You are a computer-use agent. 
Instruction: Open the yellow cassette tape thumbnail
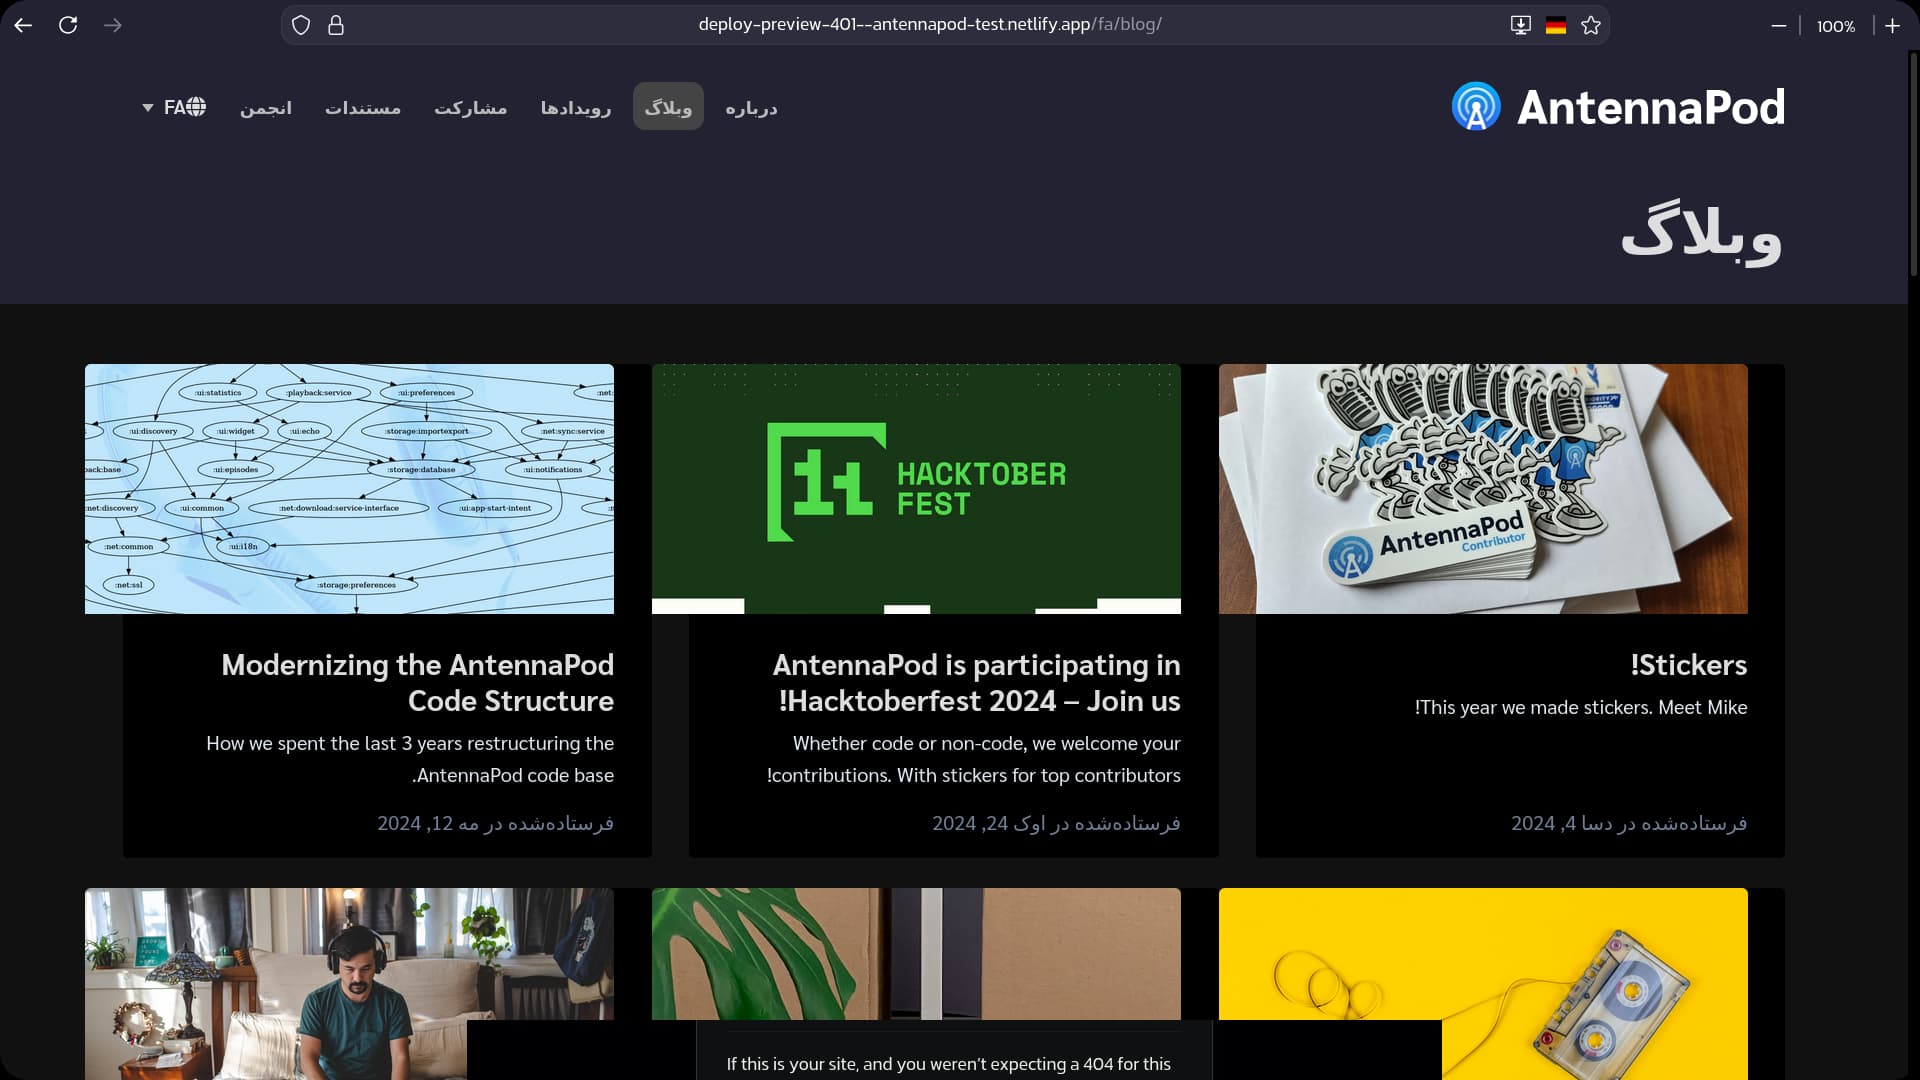pos(1483,984)
